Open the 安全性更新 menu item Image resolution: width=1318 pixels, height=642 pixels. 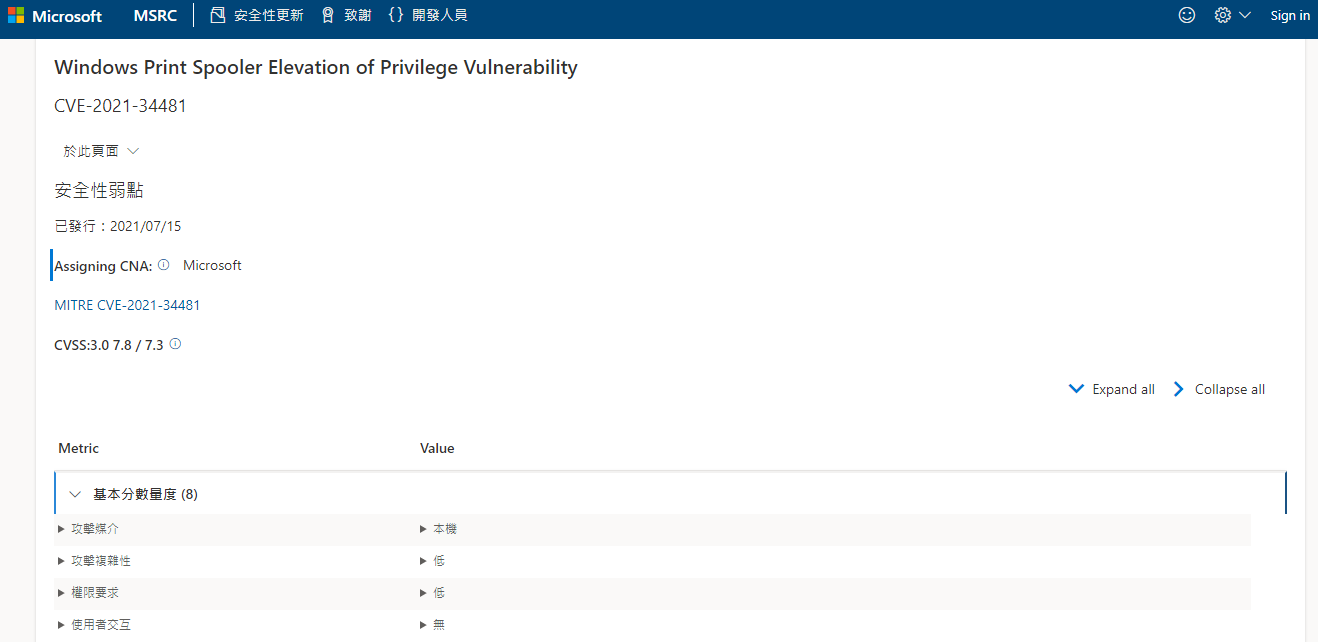click(257, 15)
